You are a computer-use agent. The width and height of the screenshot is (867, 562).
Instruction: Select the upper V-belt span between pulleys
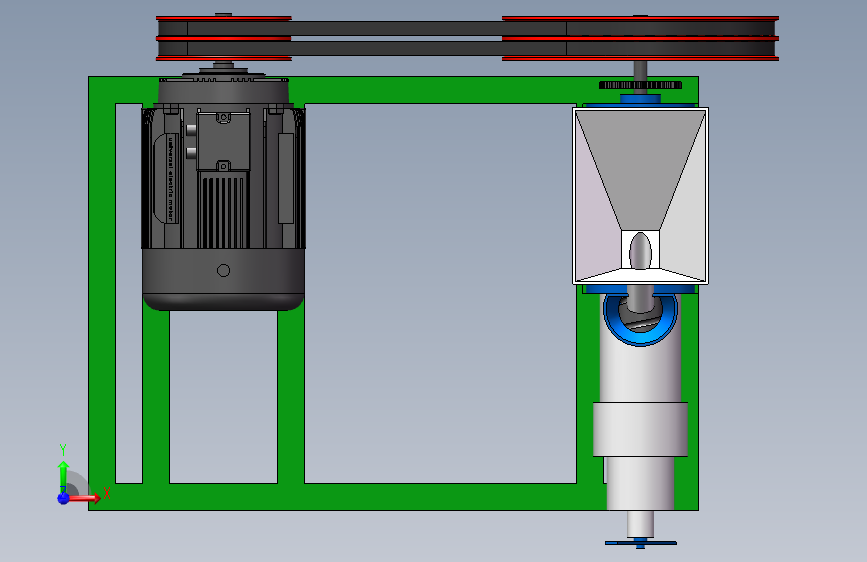point(396,28)
